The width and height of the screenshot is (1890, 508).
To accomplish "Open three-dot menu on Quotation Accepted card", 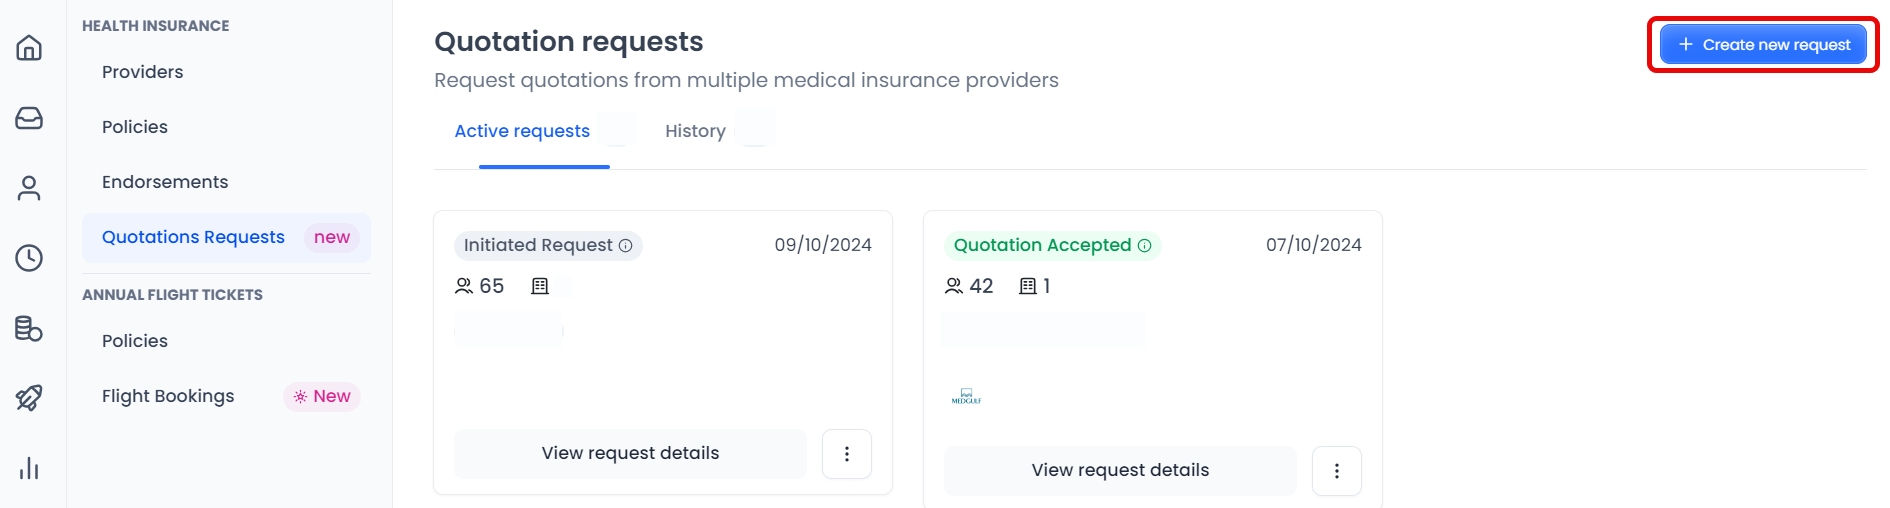I will pyautogui.click(x=1337, y=471).
